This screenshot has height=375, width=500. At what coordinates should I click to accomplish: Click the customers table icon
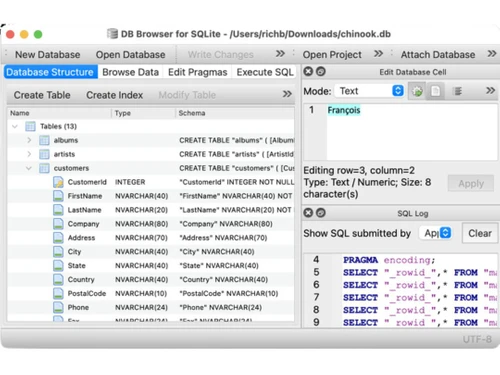click(x=44, y=168)
